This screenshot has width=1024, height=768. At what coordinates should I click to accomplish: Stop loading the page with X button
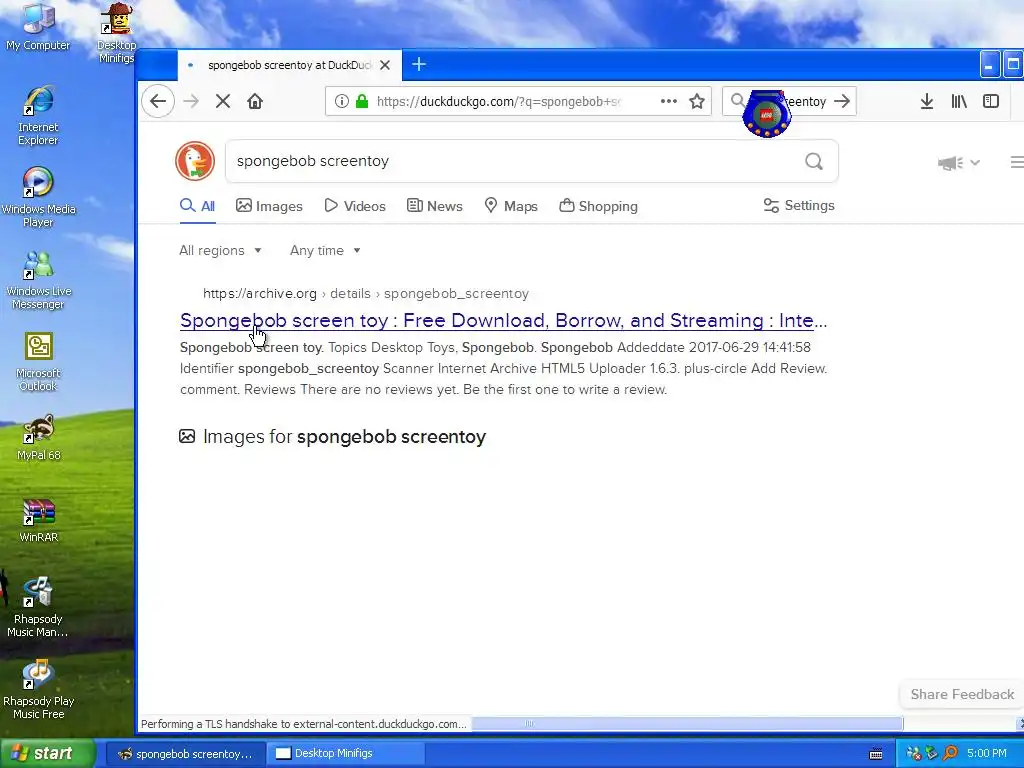click(223, 101)
